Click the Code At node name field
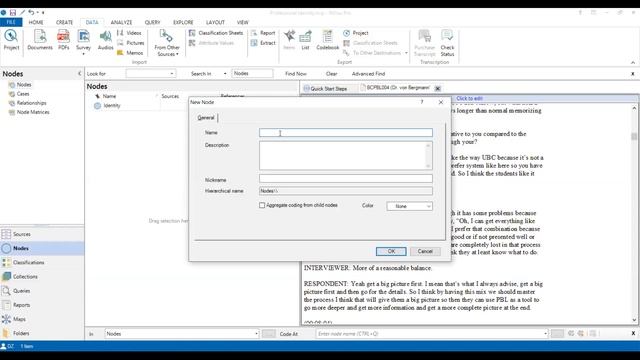The image size is (640, 360). tap(431, 334)
